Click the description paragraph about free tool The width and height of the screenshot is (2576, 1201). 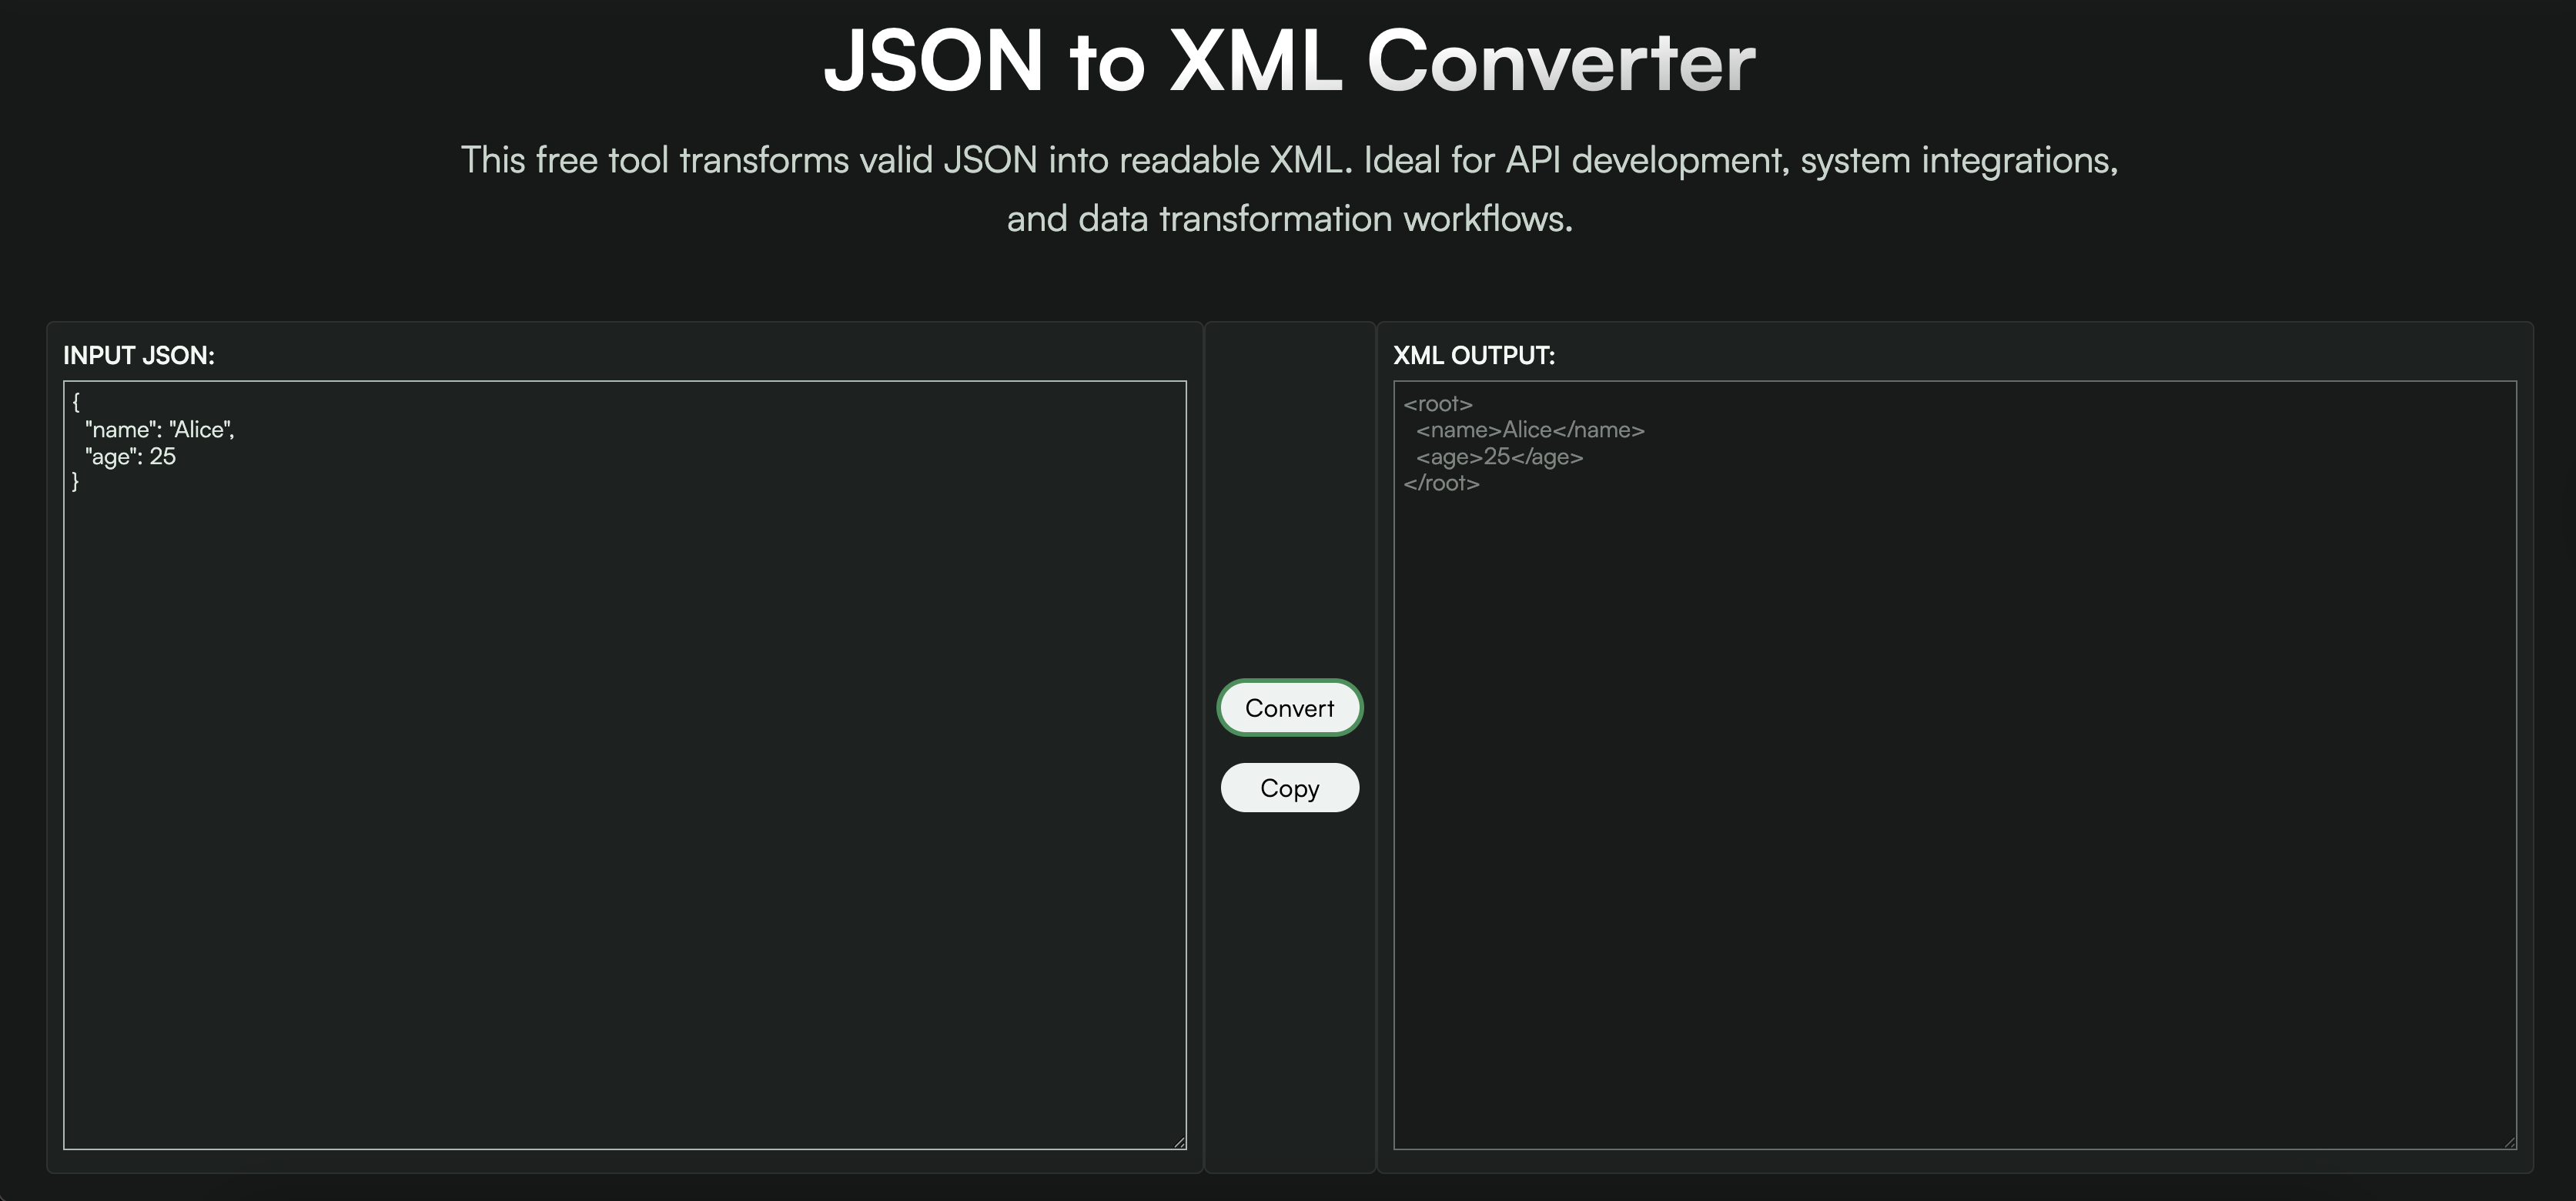point(1289,189)
